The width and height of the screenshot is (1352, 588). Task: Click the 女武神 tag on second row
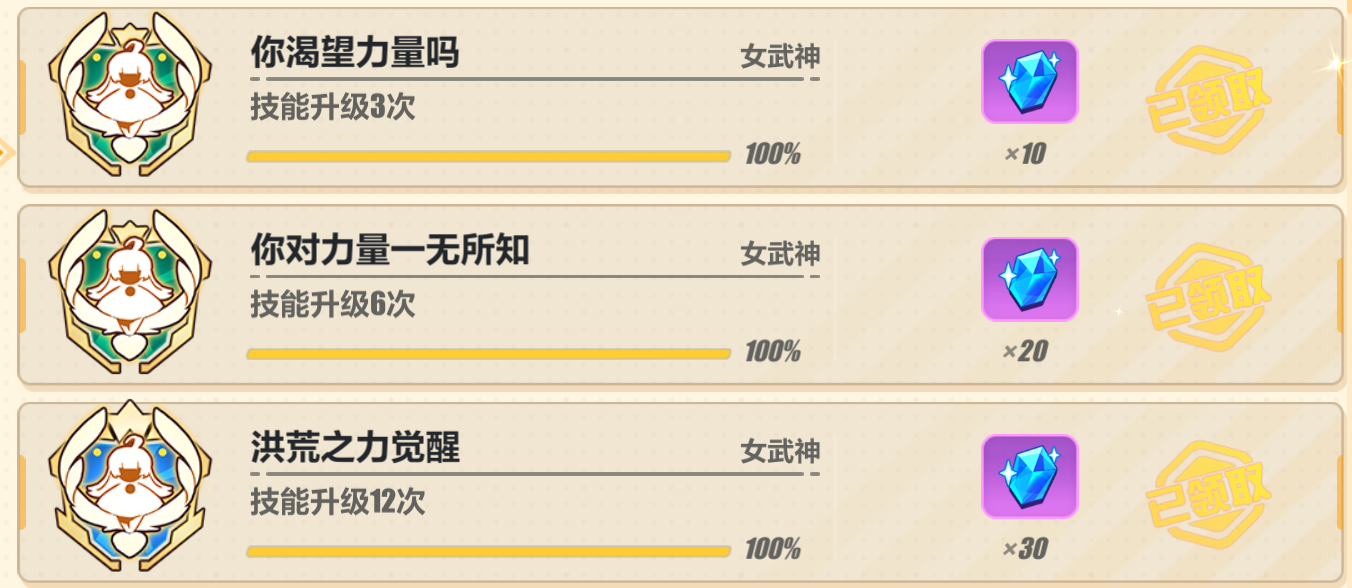coord(780,254)
